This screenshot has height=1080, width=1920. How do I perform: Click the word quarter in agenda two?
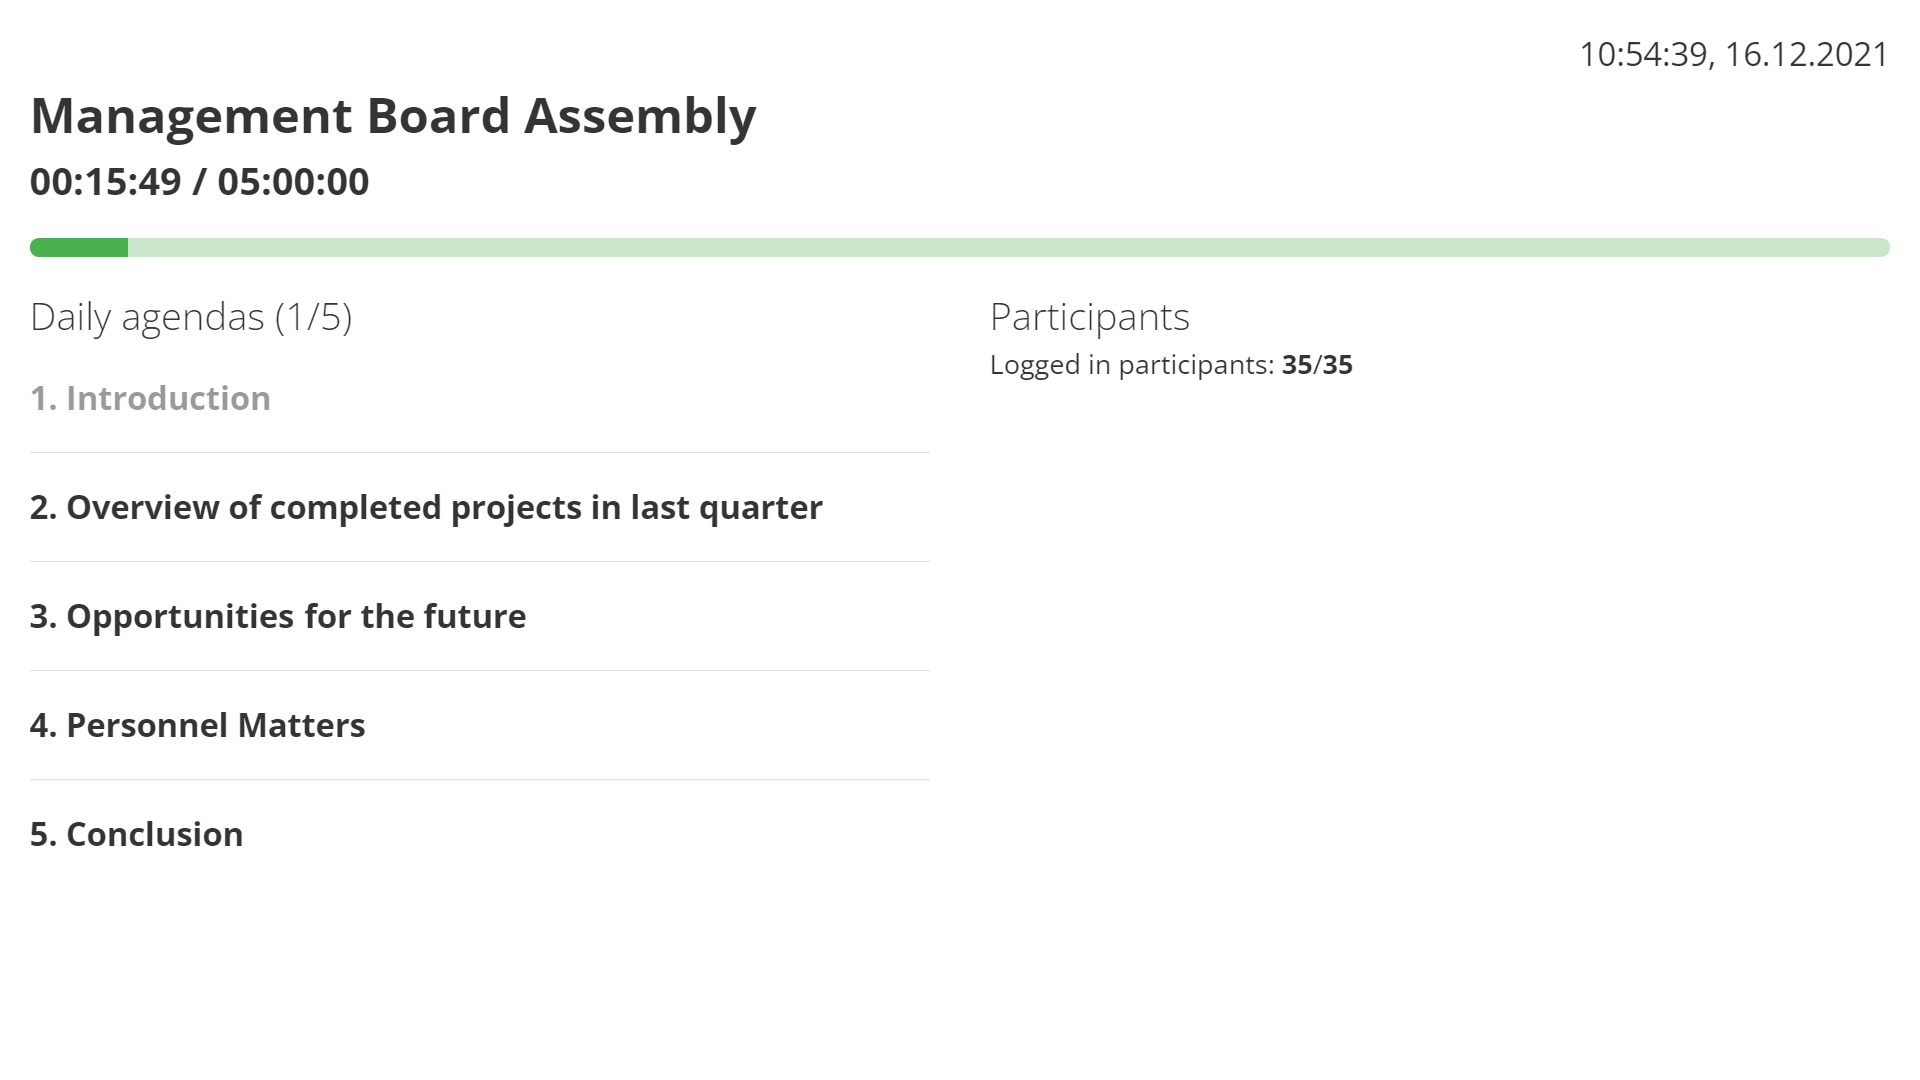coord(760,509)
